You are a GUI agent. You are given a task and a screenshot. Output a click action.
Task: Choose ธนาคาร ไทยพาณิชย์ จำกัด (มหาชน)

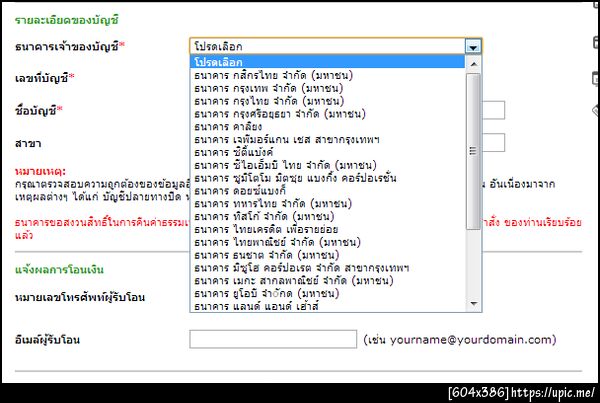click(328, 242)
